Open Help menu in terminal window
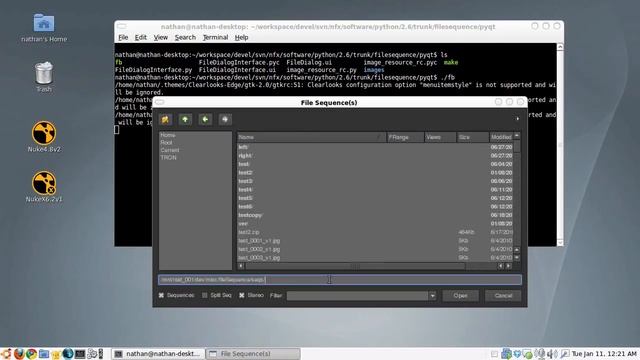 click(x=241, y=37)
